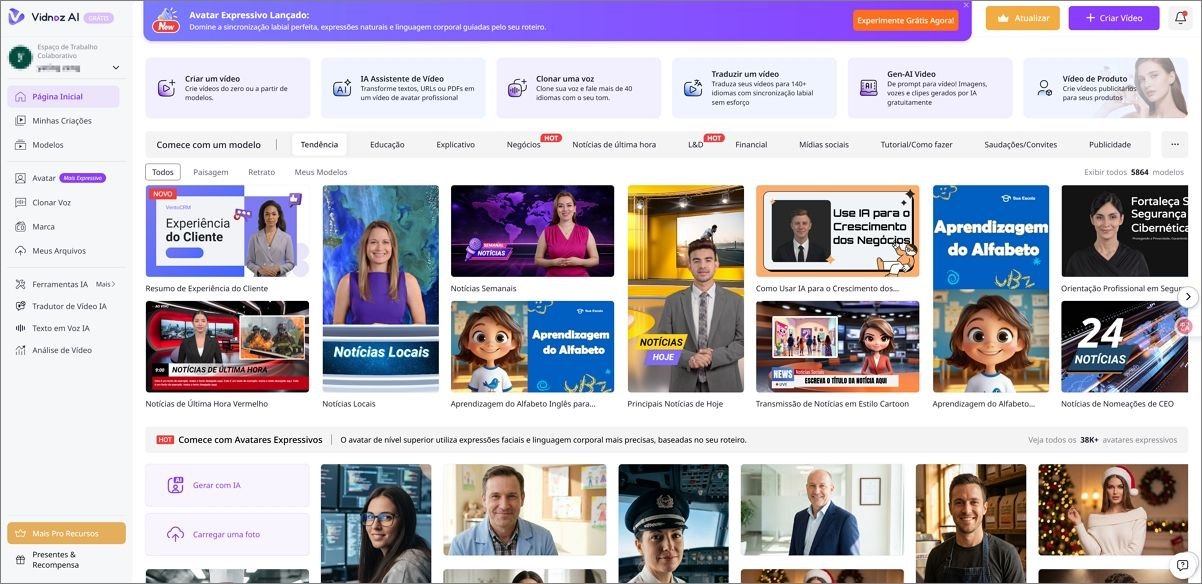1202x584 pixels.
Task: Click the floating pink assistant icon
Action: (x=1186, y=327)
